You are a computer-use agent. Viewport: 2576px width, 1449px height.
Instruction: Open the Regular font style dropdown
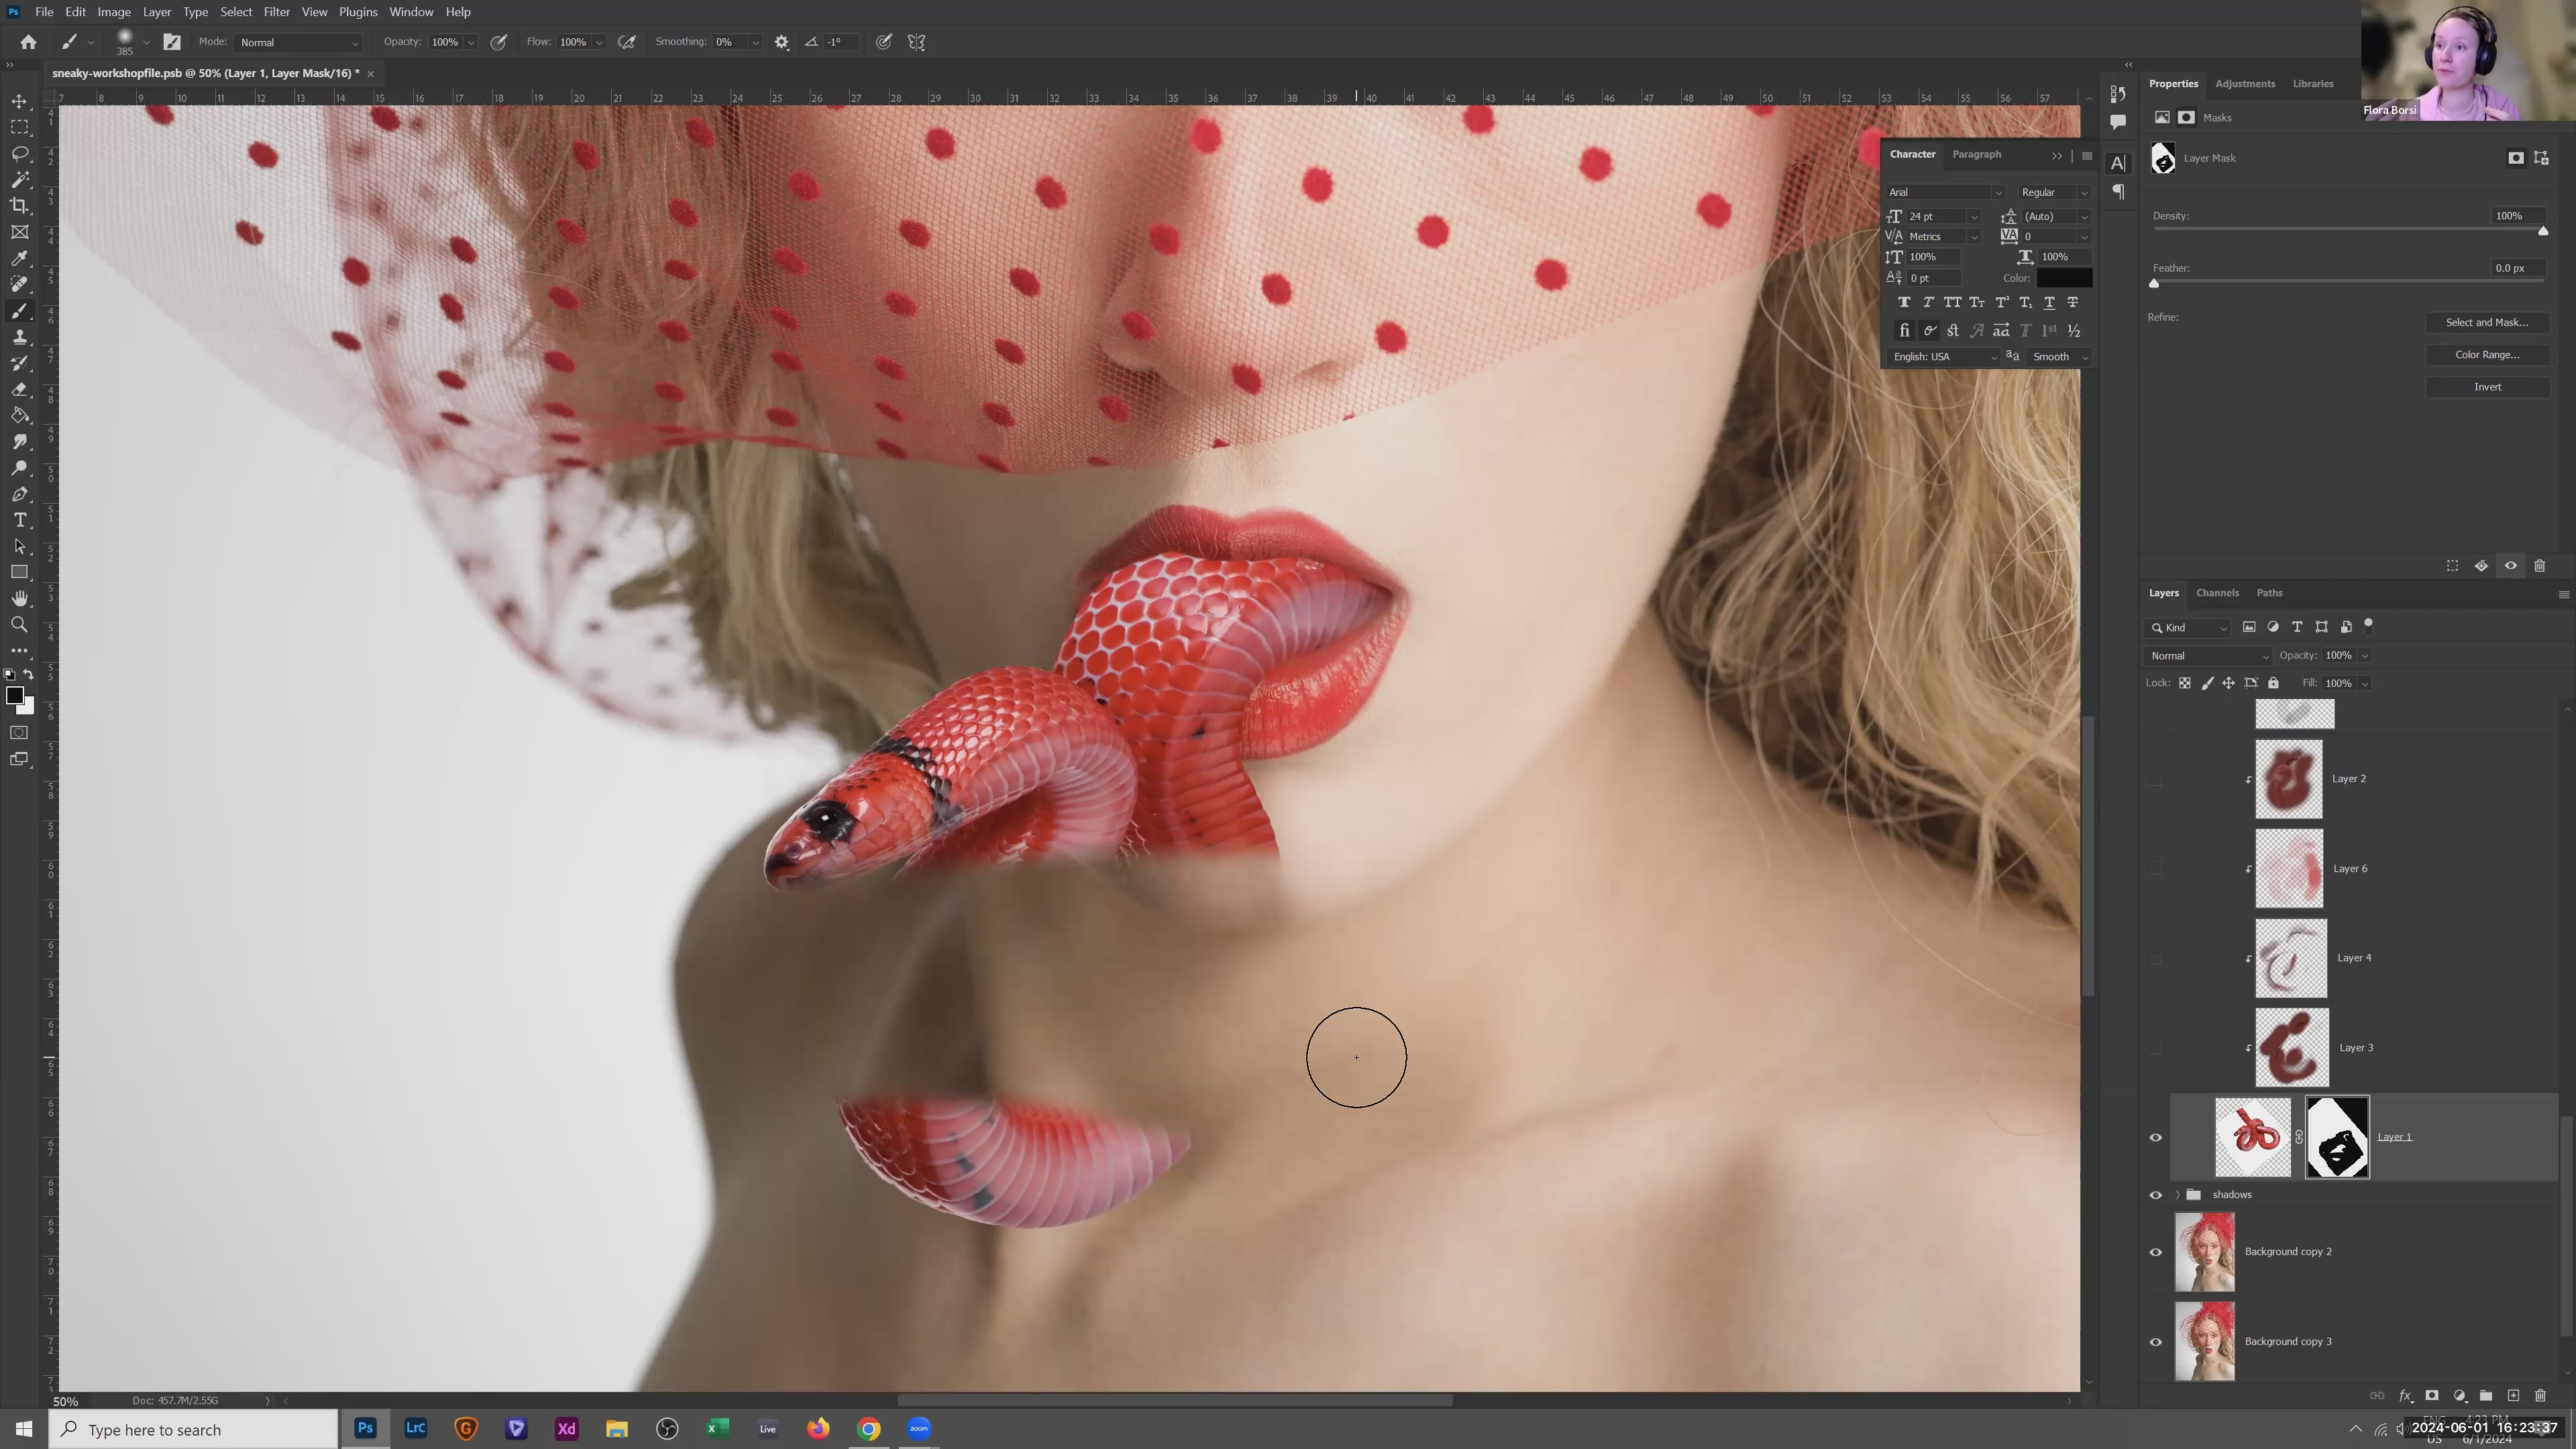point(2053,192)
